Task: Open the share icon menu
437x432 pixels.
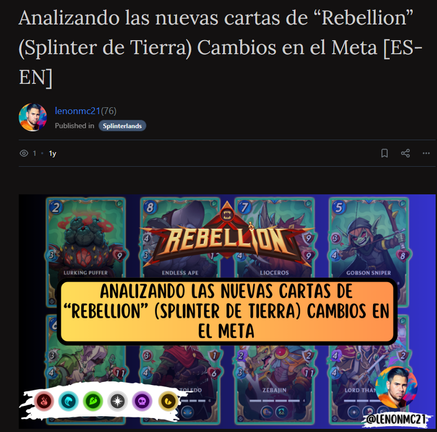Action: coord(405,153)
